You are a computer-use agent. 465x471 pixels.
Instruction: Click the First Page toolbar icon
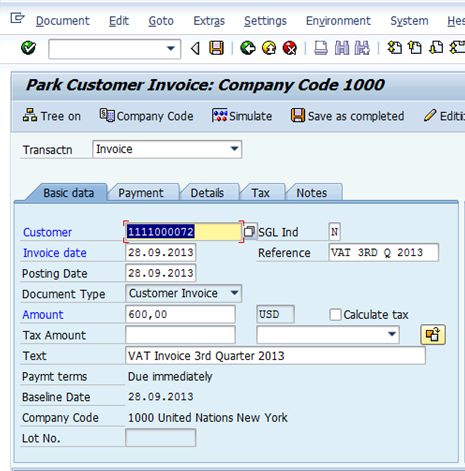(x=395, y=48)
